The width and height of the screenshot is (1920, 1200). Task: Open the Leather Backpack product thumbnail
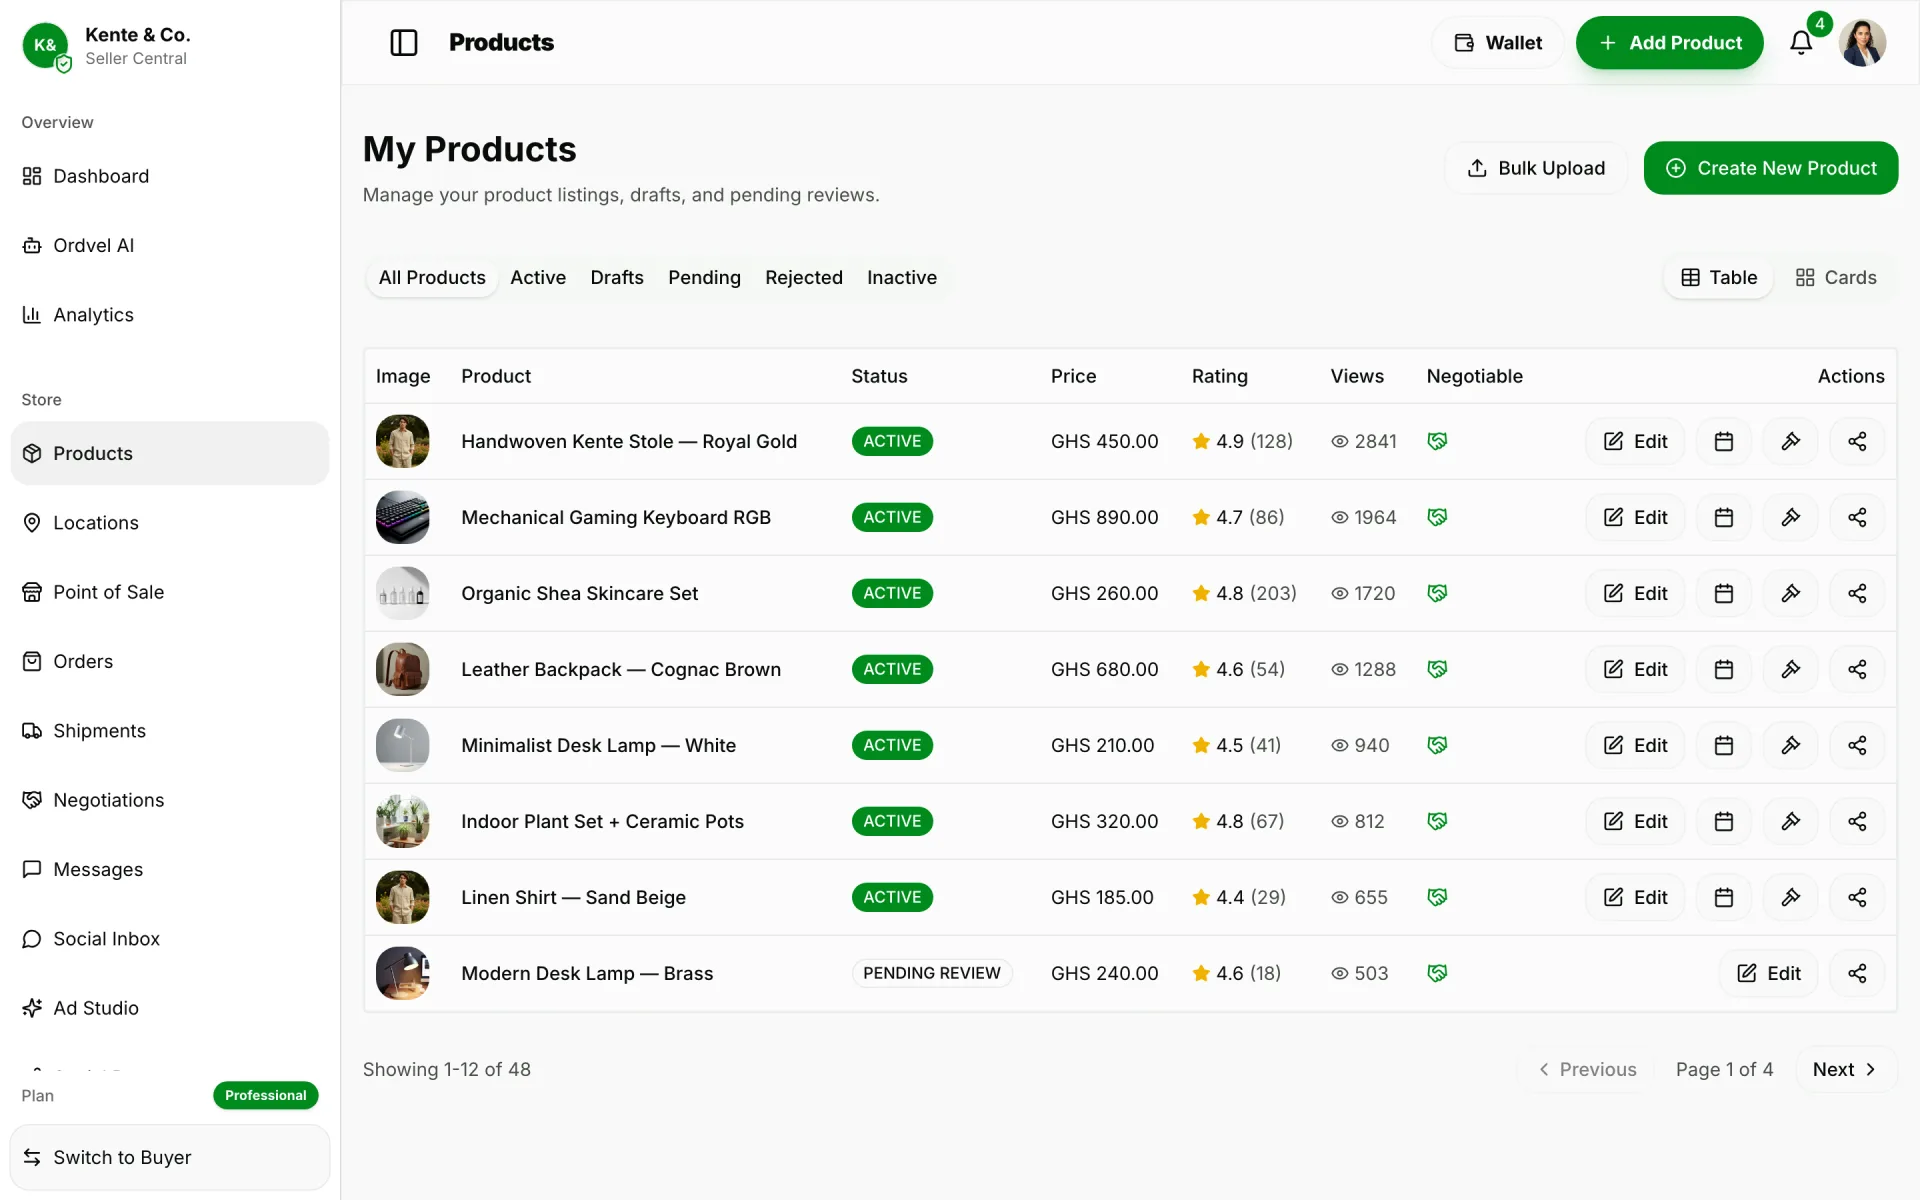[x=402, y=669]
